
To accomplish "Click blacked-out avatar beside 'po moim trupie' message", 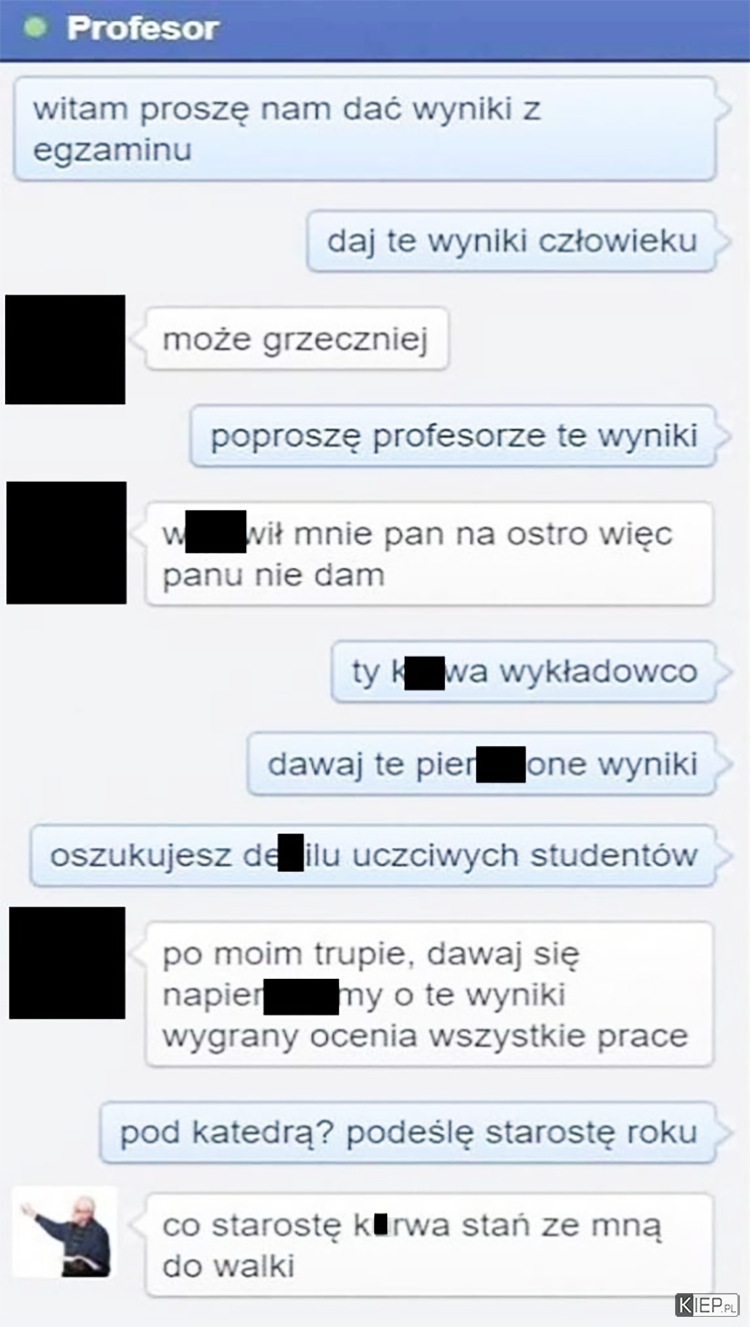I will (x=67, y=962).
